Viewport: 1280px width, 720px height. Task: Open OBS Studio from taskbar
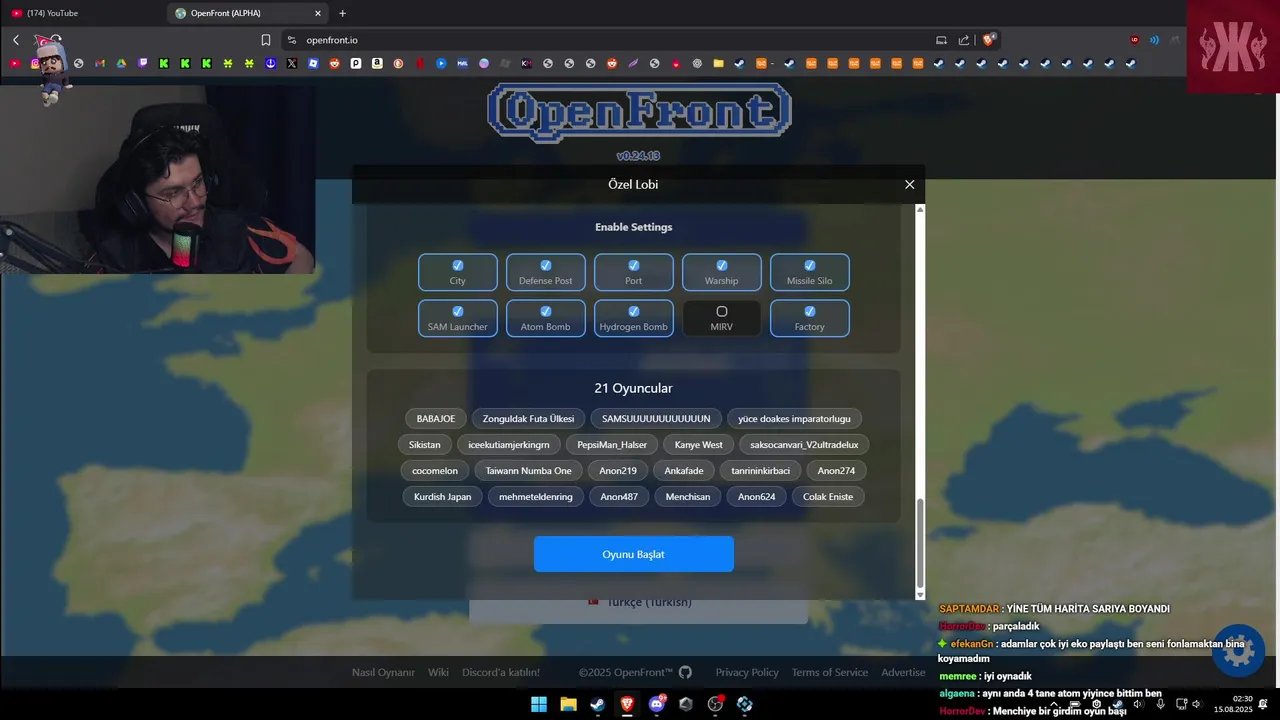click(x=716, y=704)
